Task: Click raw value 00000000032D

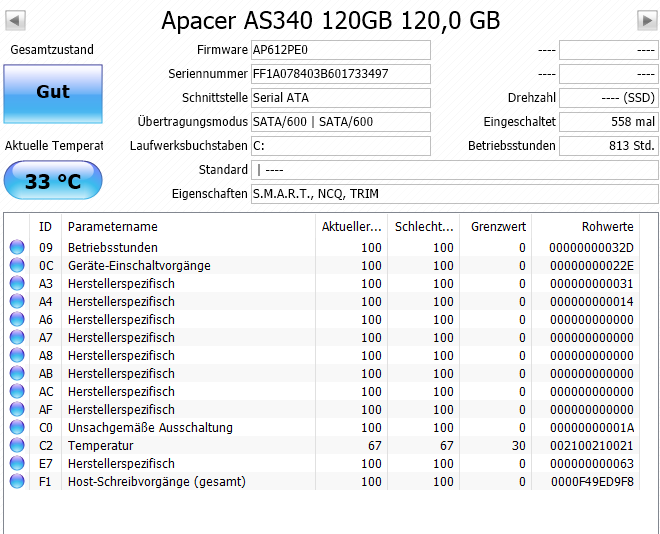Action: (x=591, y=247)
